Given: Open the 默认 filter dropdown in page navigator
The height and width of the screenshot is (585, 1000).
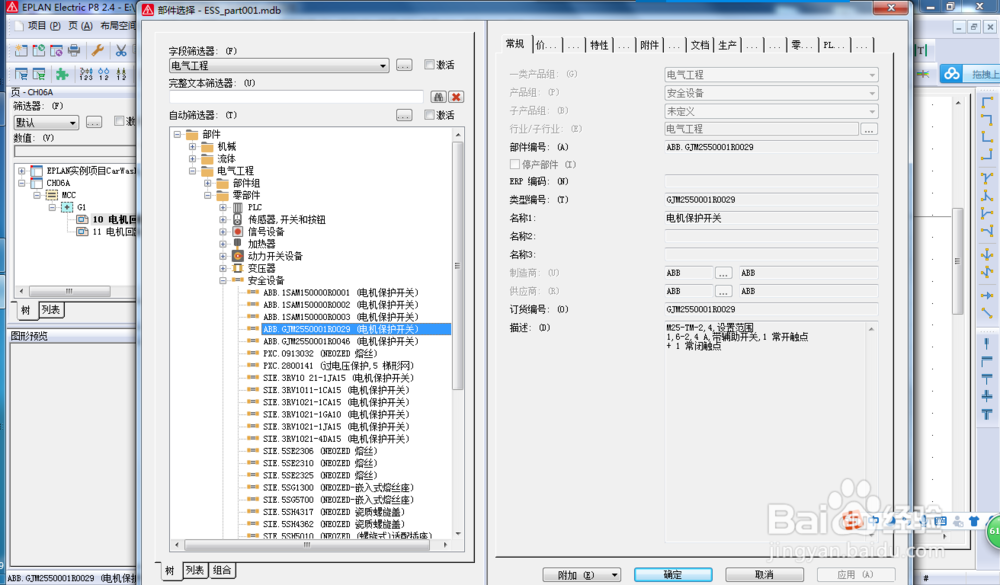Looking at the screenshot, I should (x=73, y=122).
